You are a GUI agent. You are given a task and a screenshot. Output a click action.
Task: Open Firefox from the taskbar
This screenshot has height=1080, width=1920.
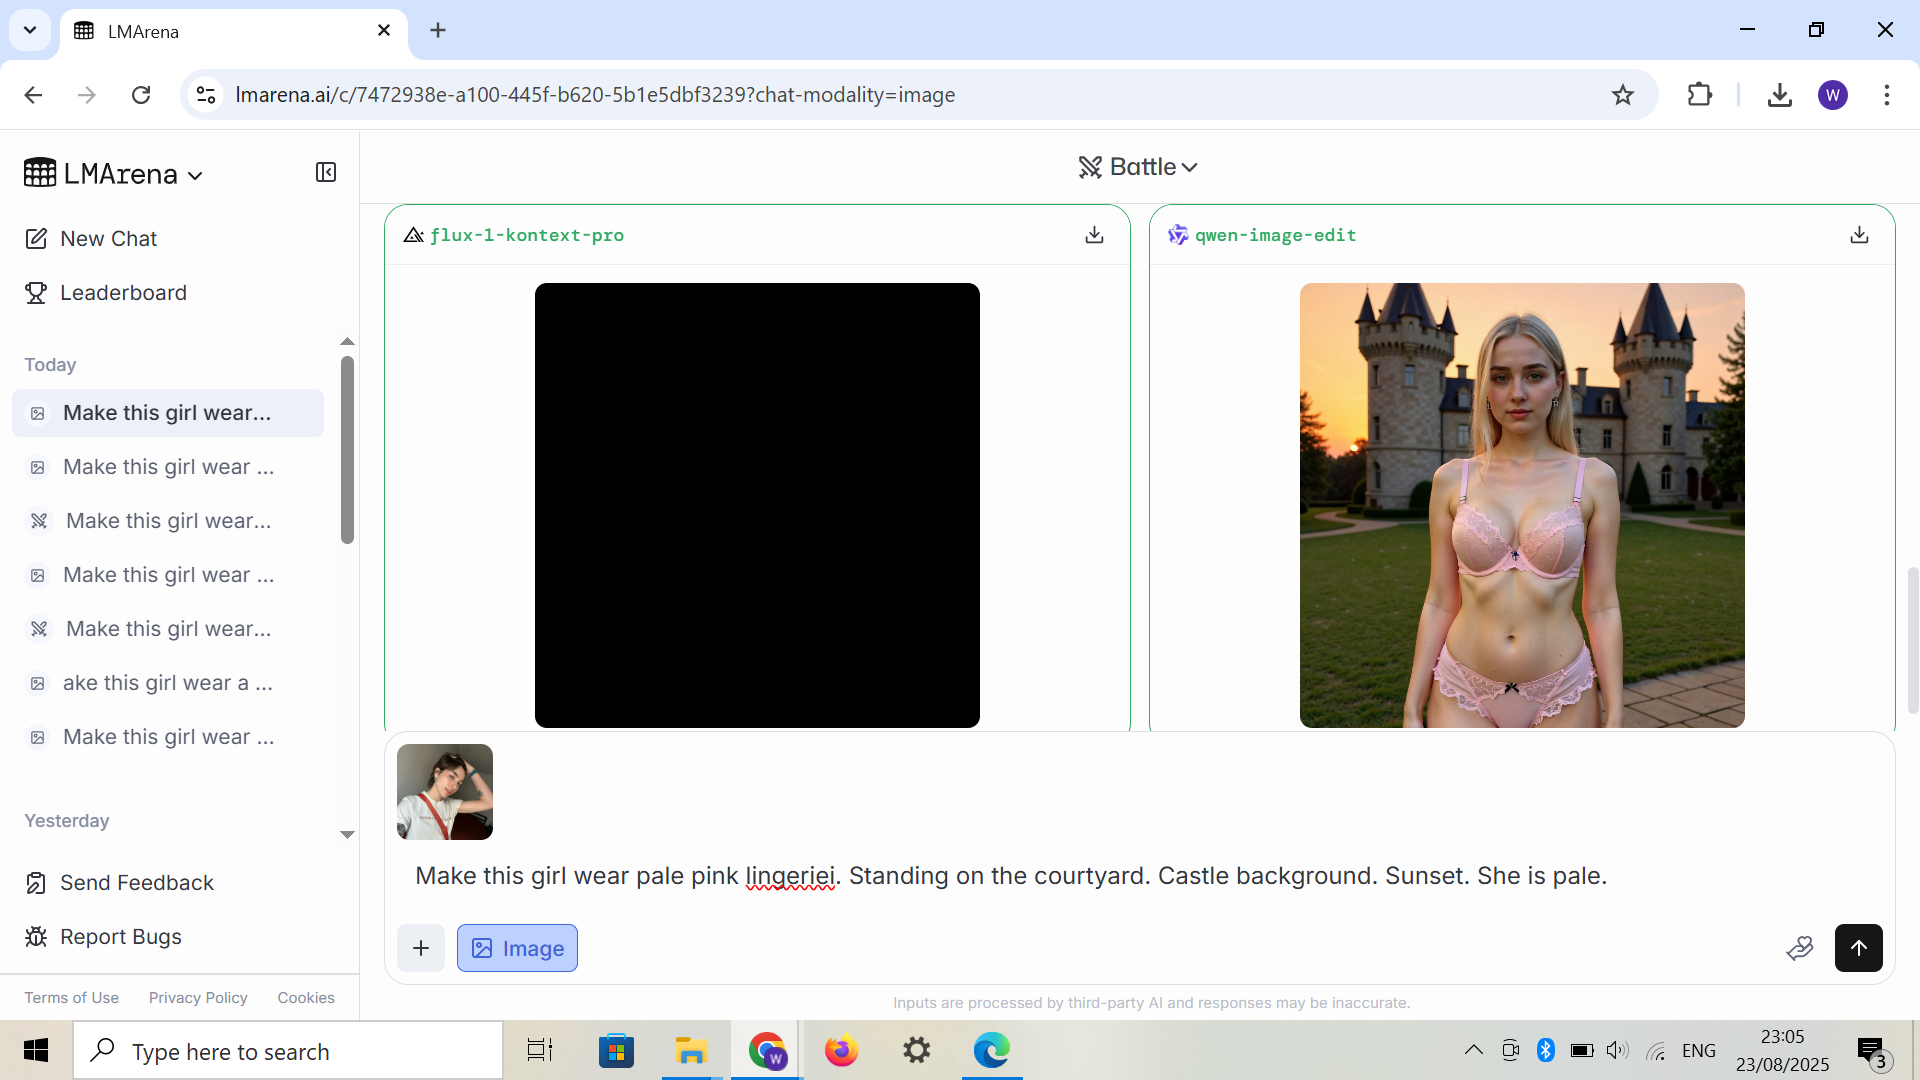(x=841, y=1051)
